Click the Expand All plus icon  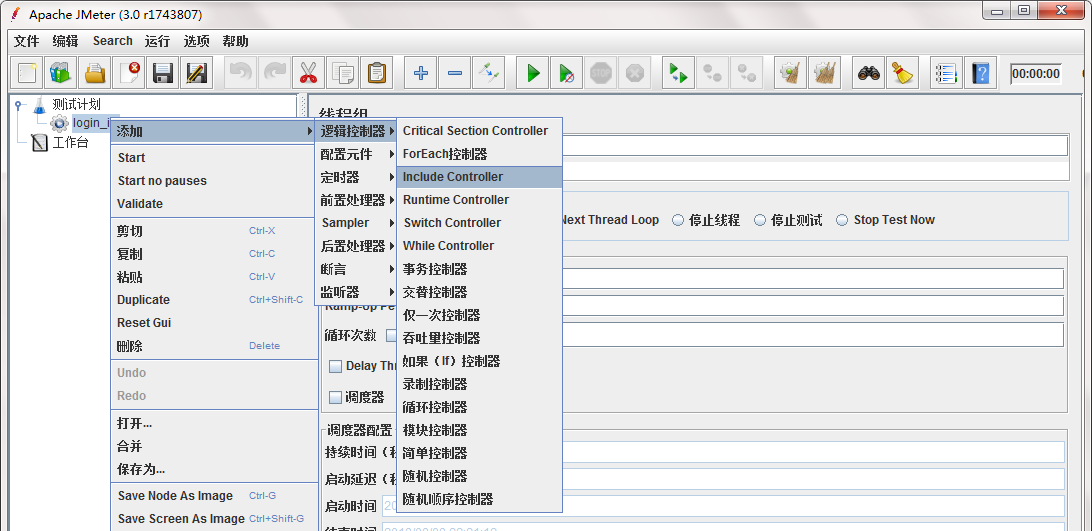pos(421,72)
